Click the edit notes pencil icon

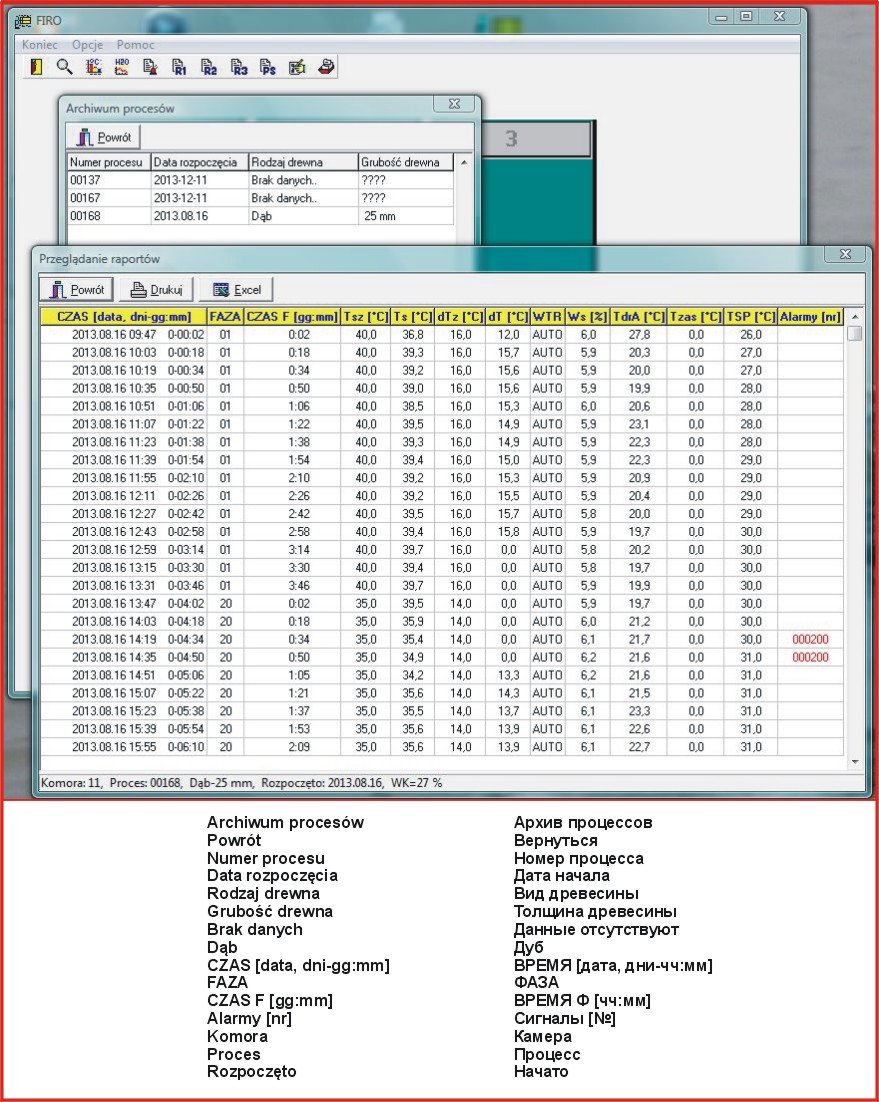tap(297, 67)
